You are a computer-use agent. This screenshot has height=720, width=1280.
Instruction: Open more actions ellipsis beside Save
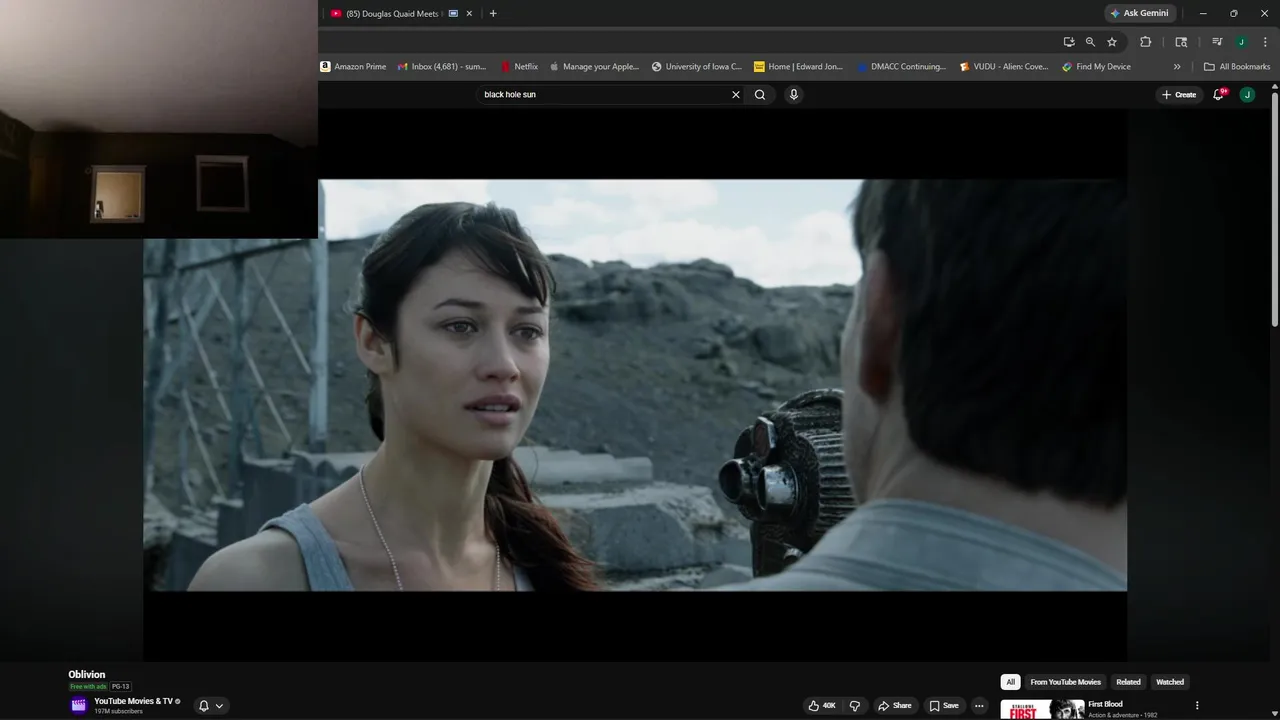(x=980, y=706)
